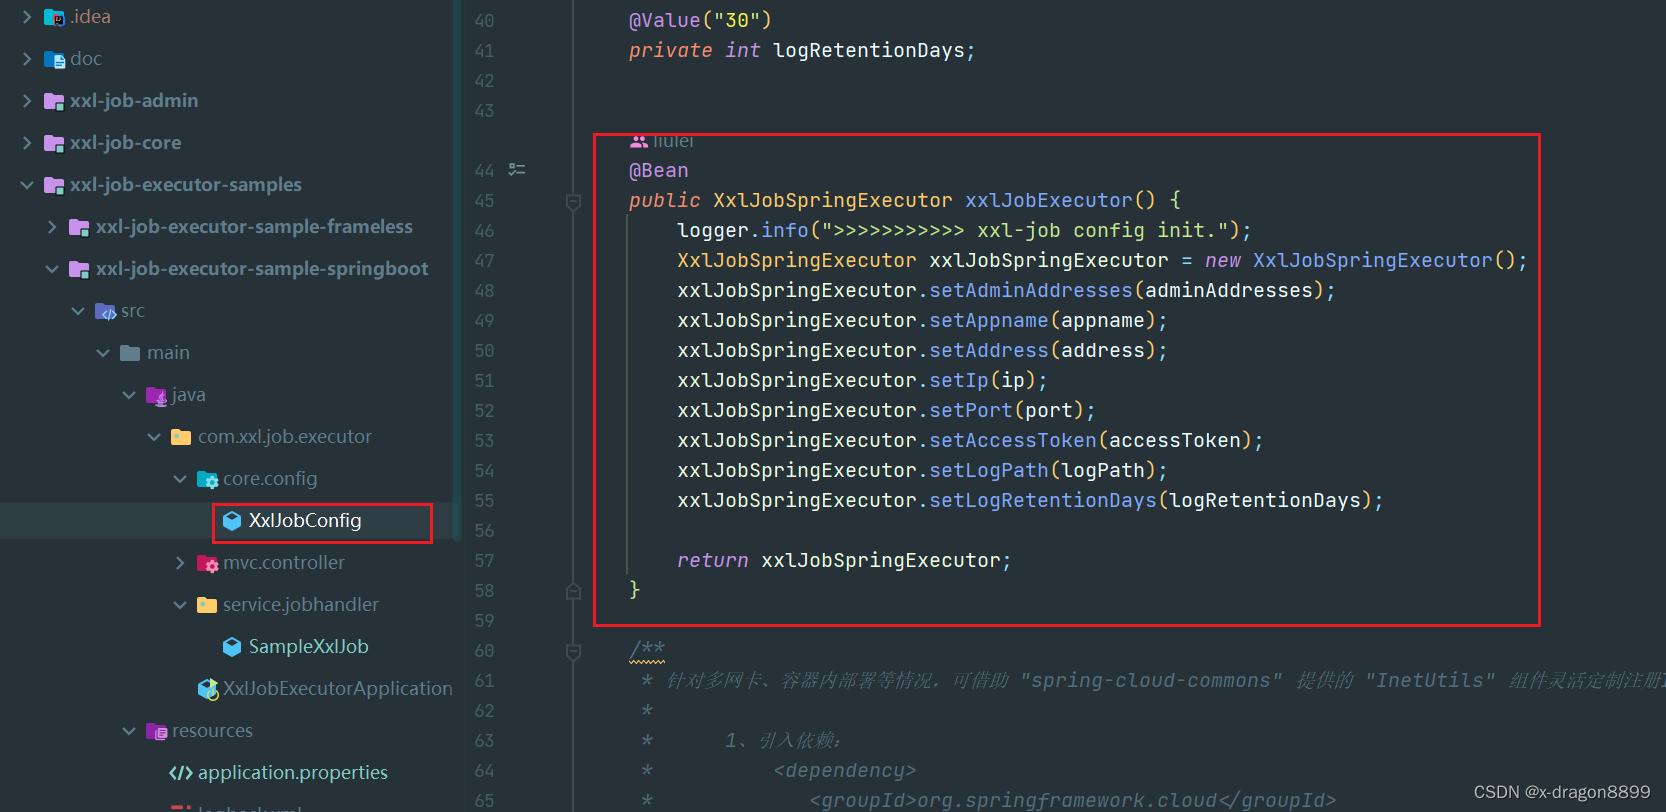Collapse xxl-job-executor-sample-springboot chevron
The width and height of the screenshot is (1666, 812).
[x=52, y=269]
